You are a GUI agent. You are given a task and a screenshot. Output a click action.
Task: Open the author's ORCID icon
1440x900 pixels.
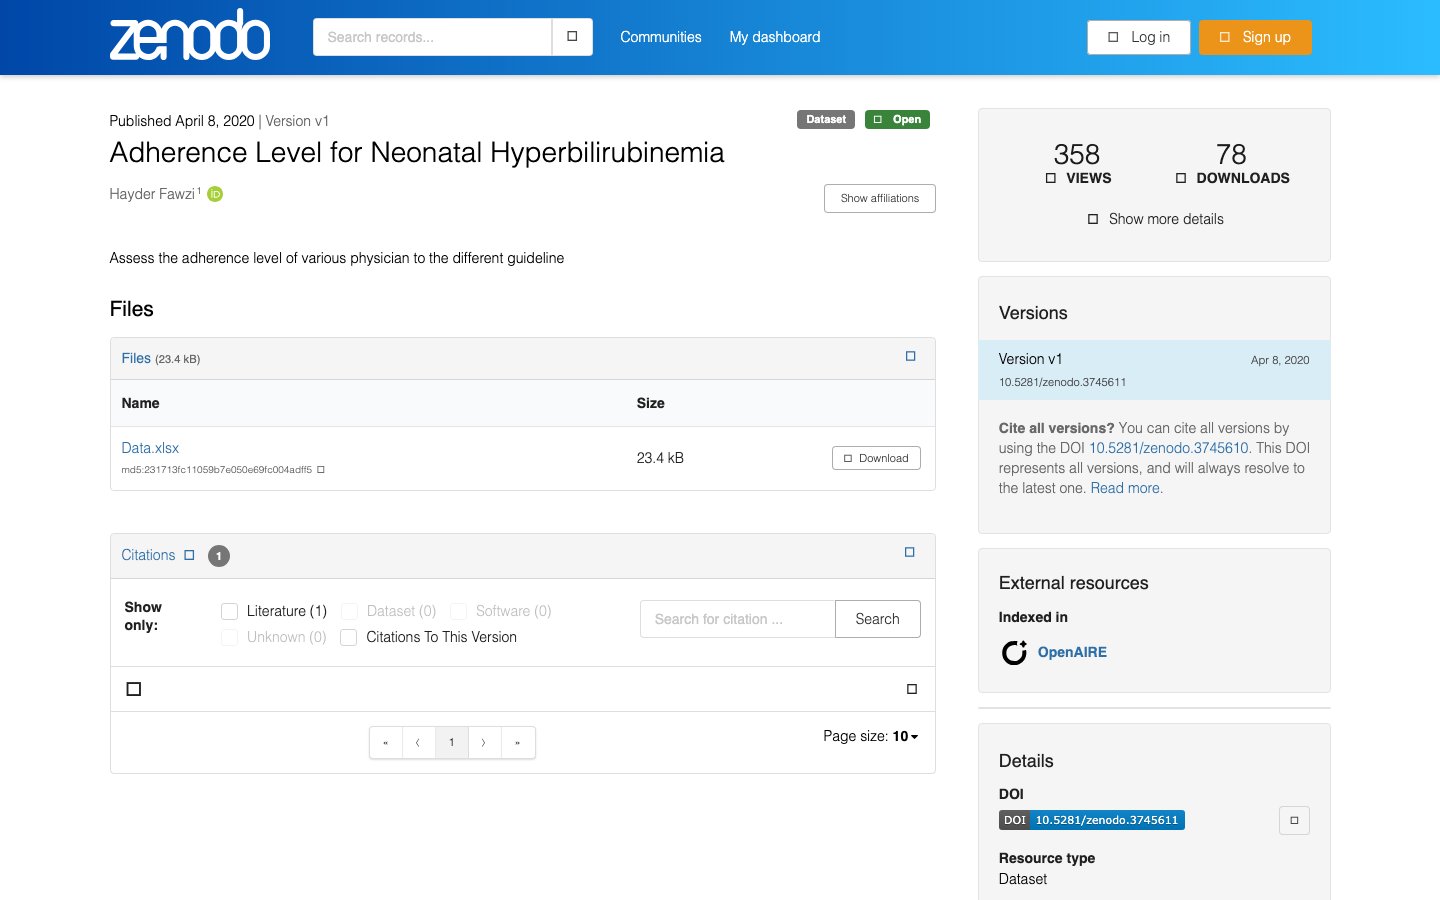tap(215, 194)
